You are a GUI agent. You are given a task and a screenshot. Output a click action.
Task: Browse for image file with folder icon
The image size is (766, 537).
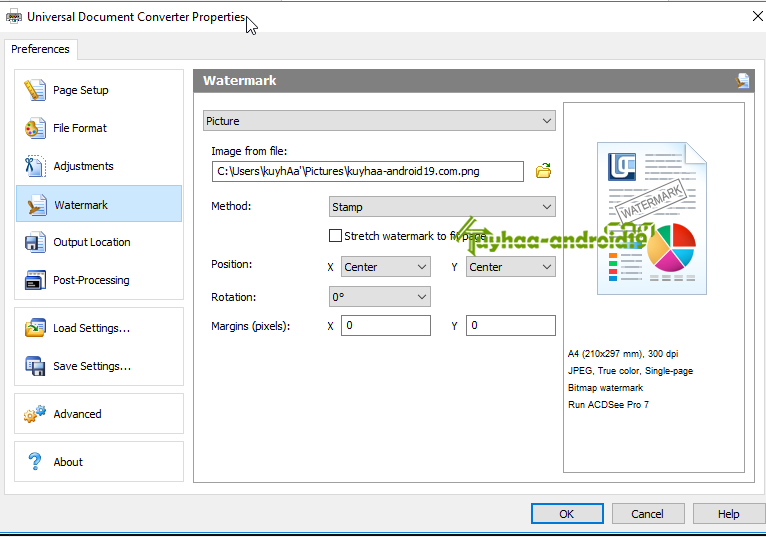[543, 171]
